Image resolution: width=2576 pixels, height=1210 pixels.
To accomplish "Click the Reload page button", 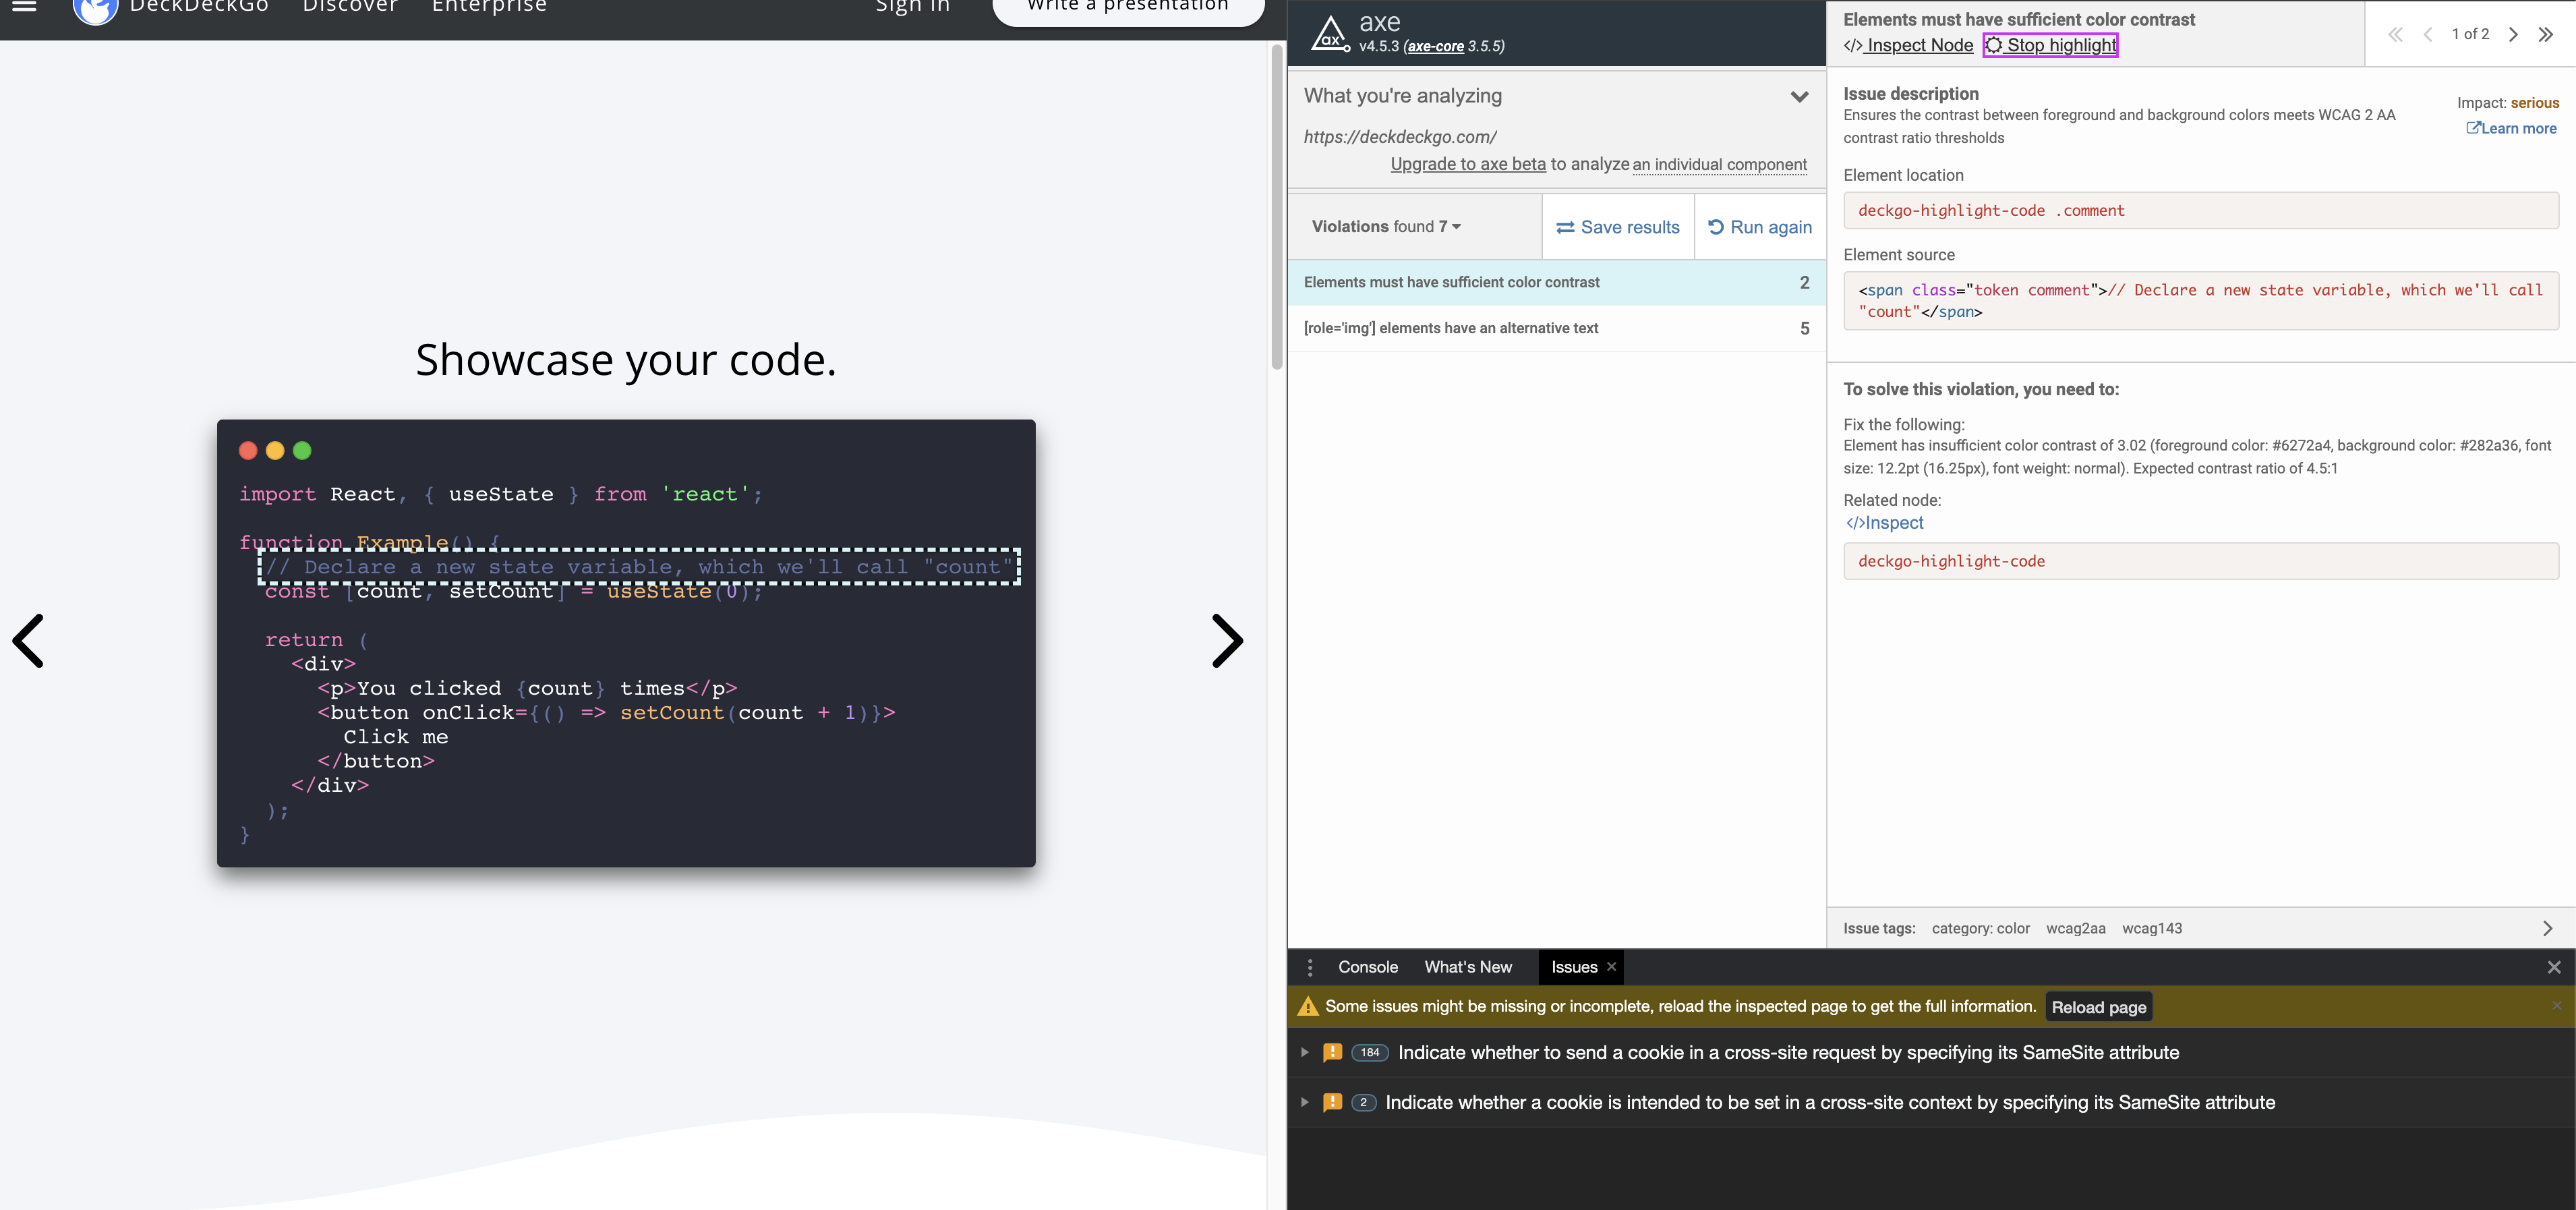I will (2098, 1007).
